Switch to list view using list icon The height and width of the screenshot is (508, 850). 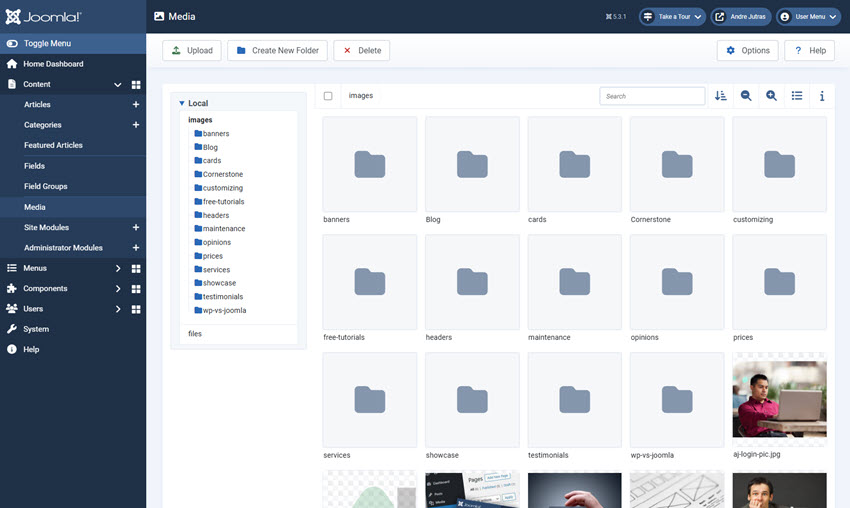point(797,96)
